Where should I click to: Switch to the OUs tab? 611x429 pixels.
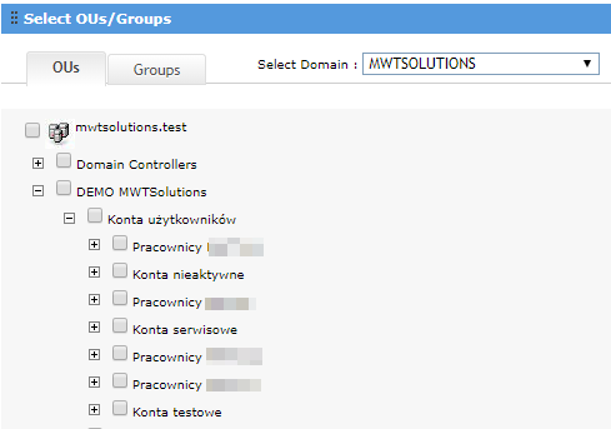point(65,69)
